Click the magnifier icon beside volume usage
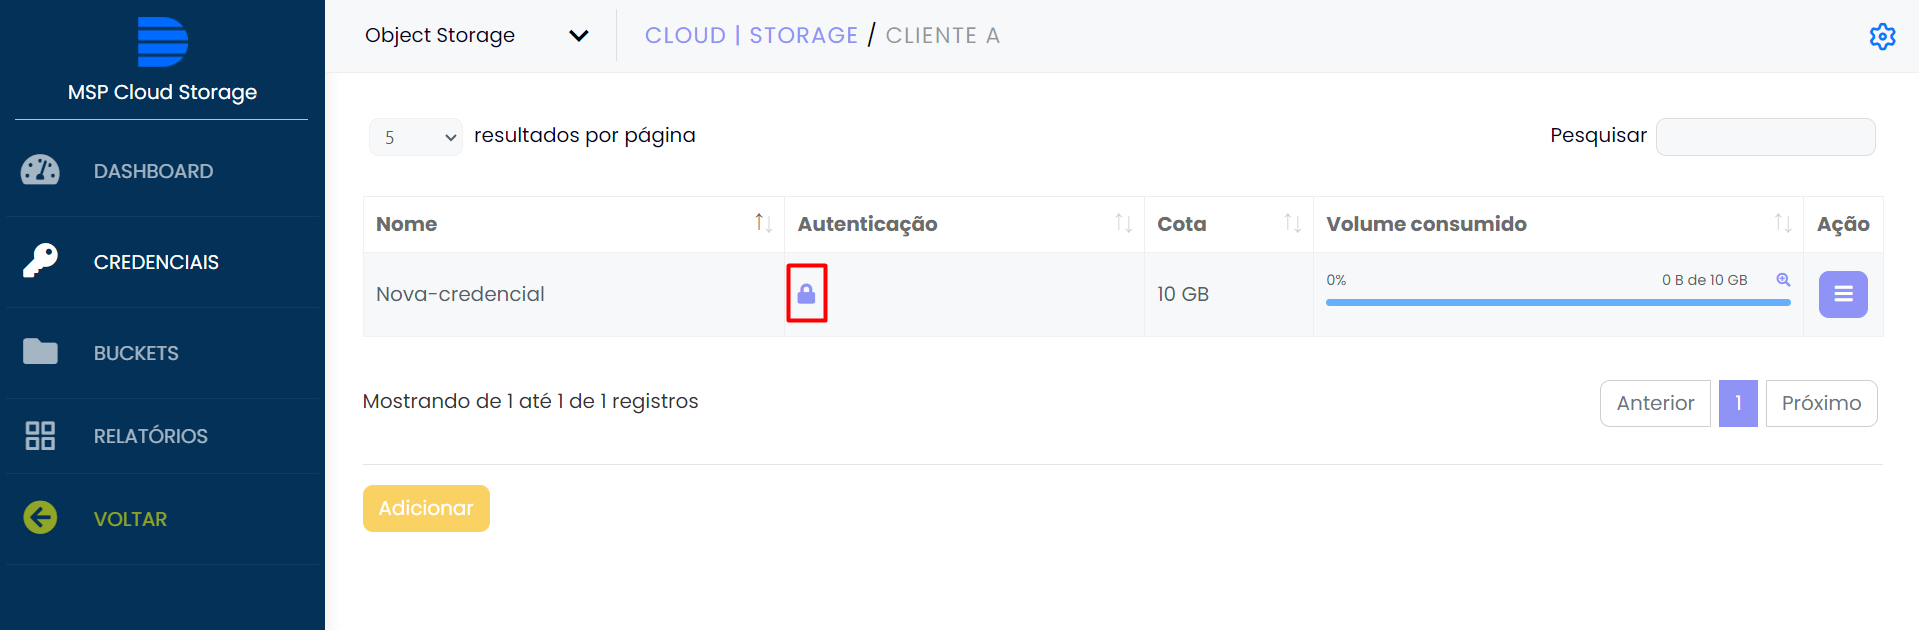 [1782, 280]
